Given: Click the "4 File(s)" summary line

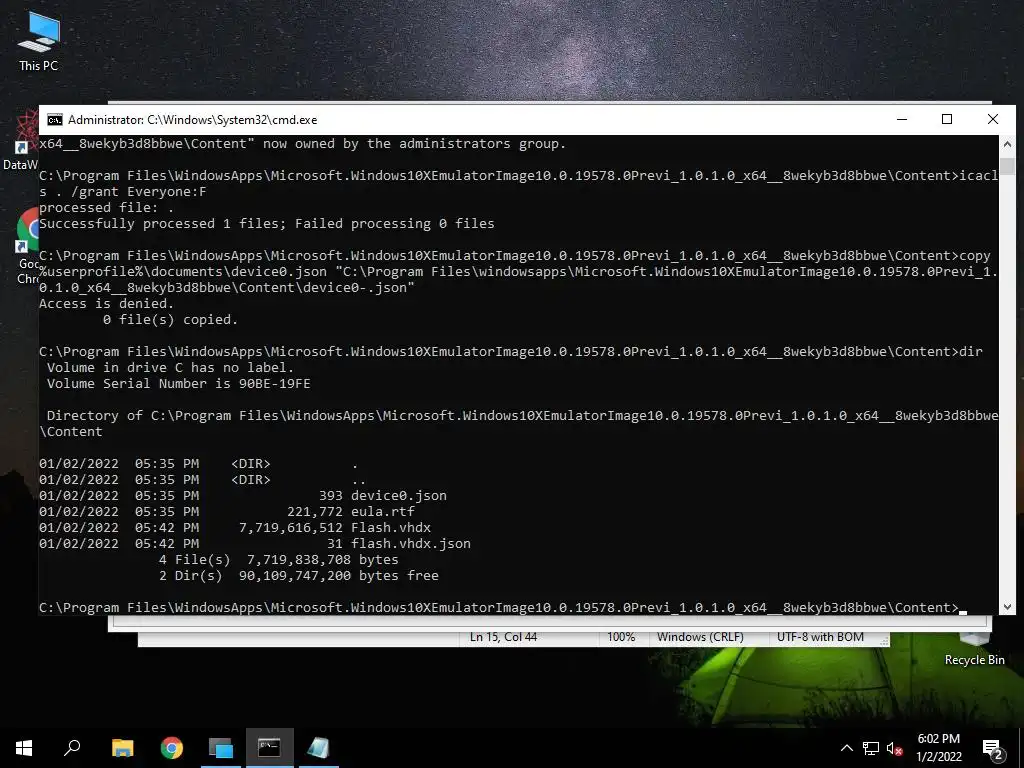Looking at the screenshot, I should point(278,560).
